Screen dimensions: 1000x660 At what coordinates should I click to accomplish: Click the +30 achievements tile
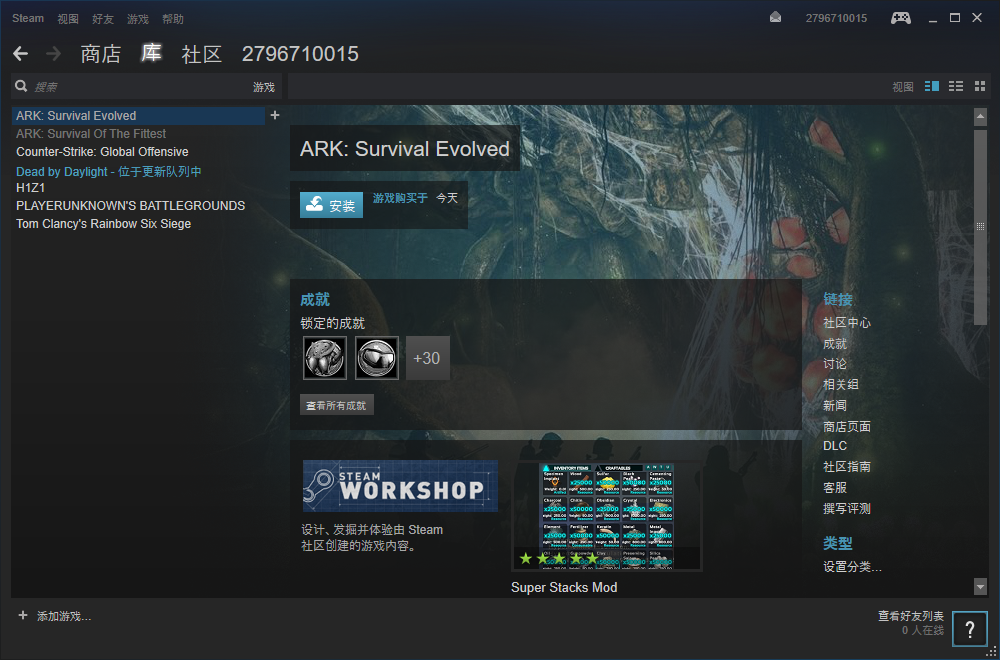tap(427, 358)
